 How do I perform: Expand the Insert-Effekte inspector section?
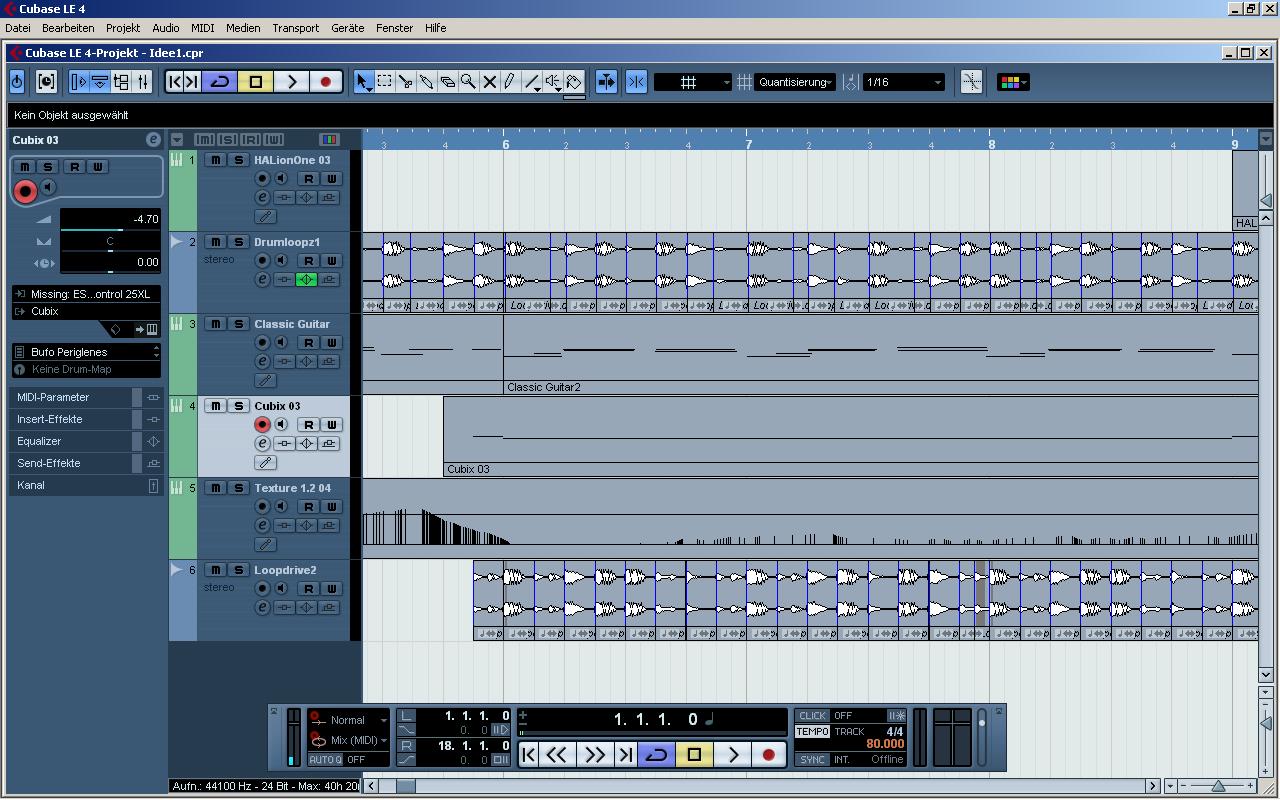click(50, 419)
